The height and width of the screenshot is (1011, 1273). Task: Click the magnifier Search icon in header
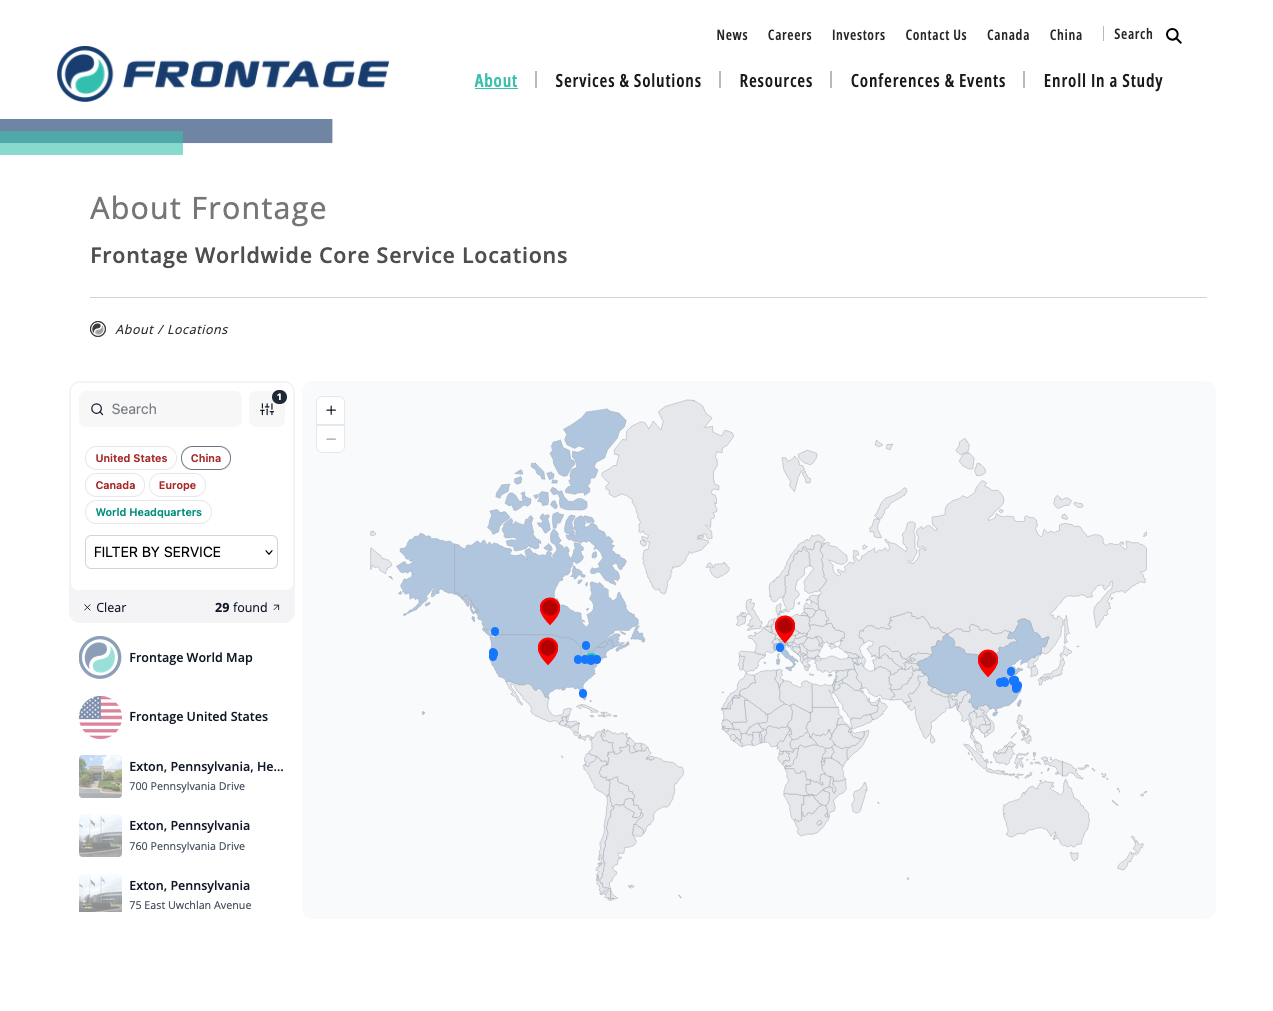tap(1173, 36)
